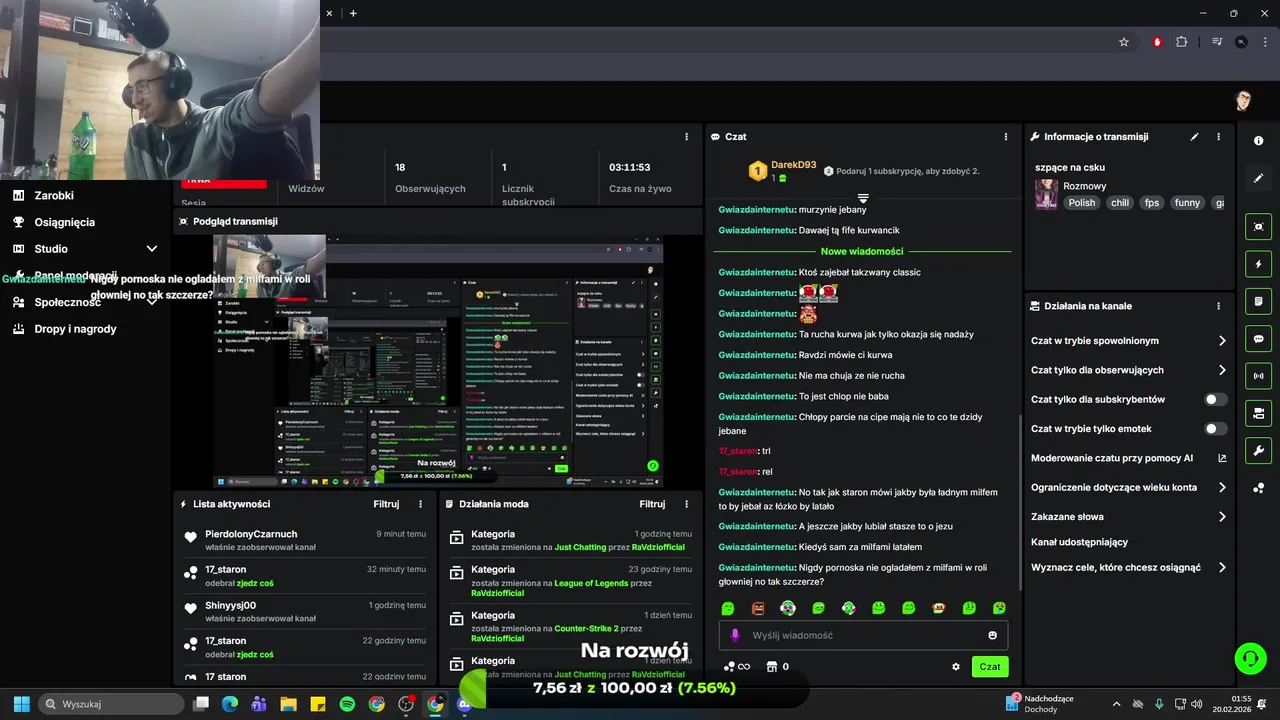
Task: Open session stats panel three-dot menu
Action: (686, 137)
